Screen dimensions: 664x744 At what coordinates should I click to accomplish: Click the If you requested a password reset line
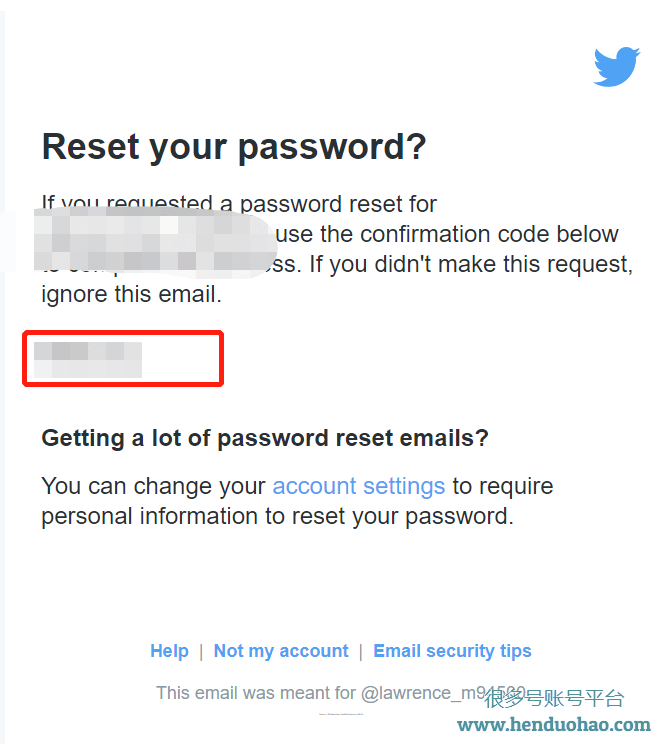(x=239, y=204)
